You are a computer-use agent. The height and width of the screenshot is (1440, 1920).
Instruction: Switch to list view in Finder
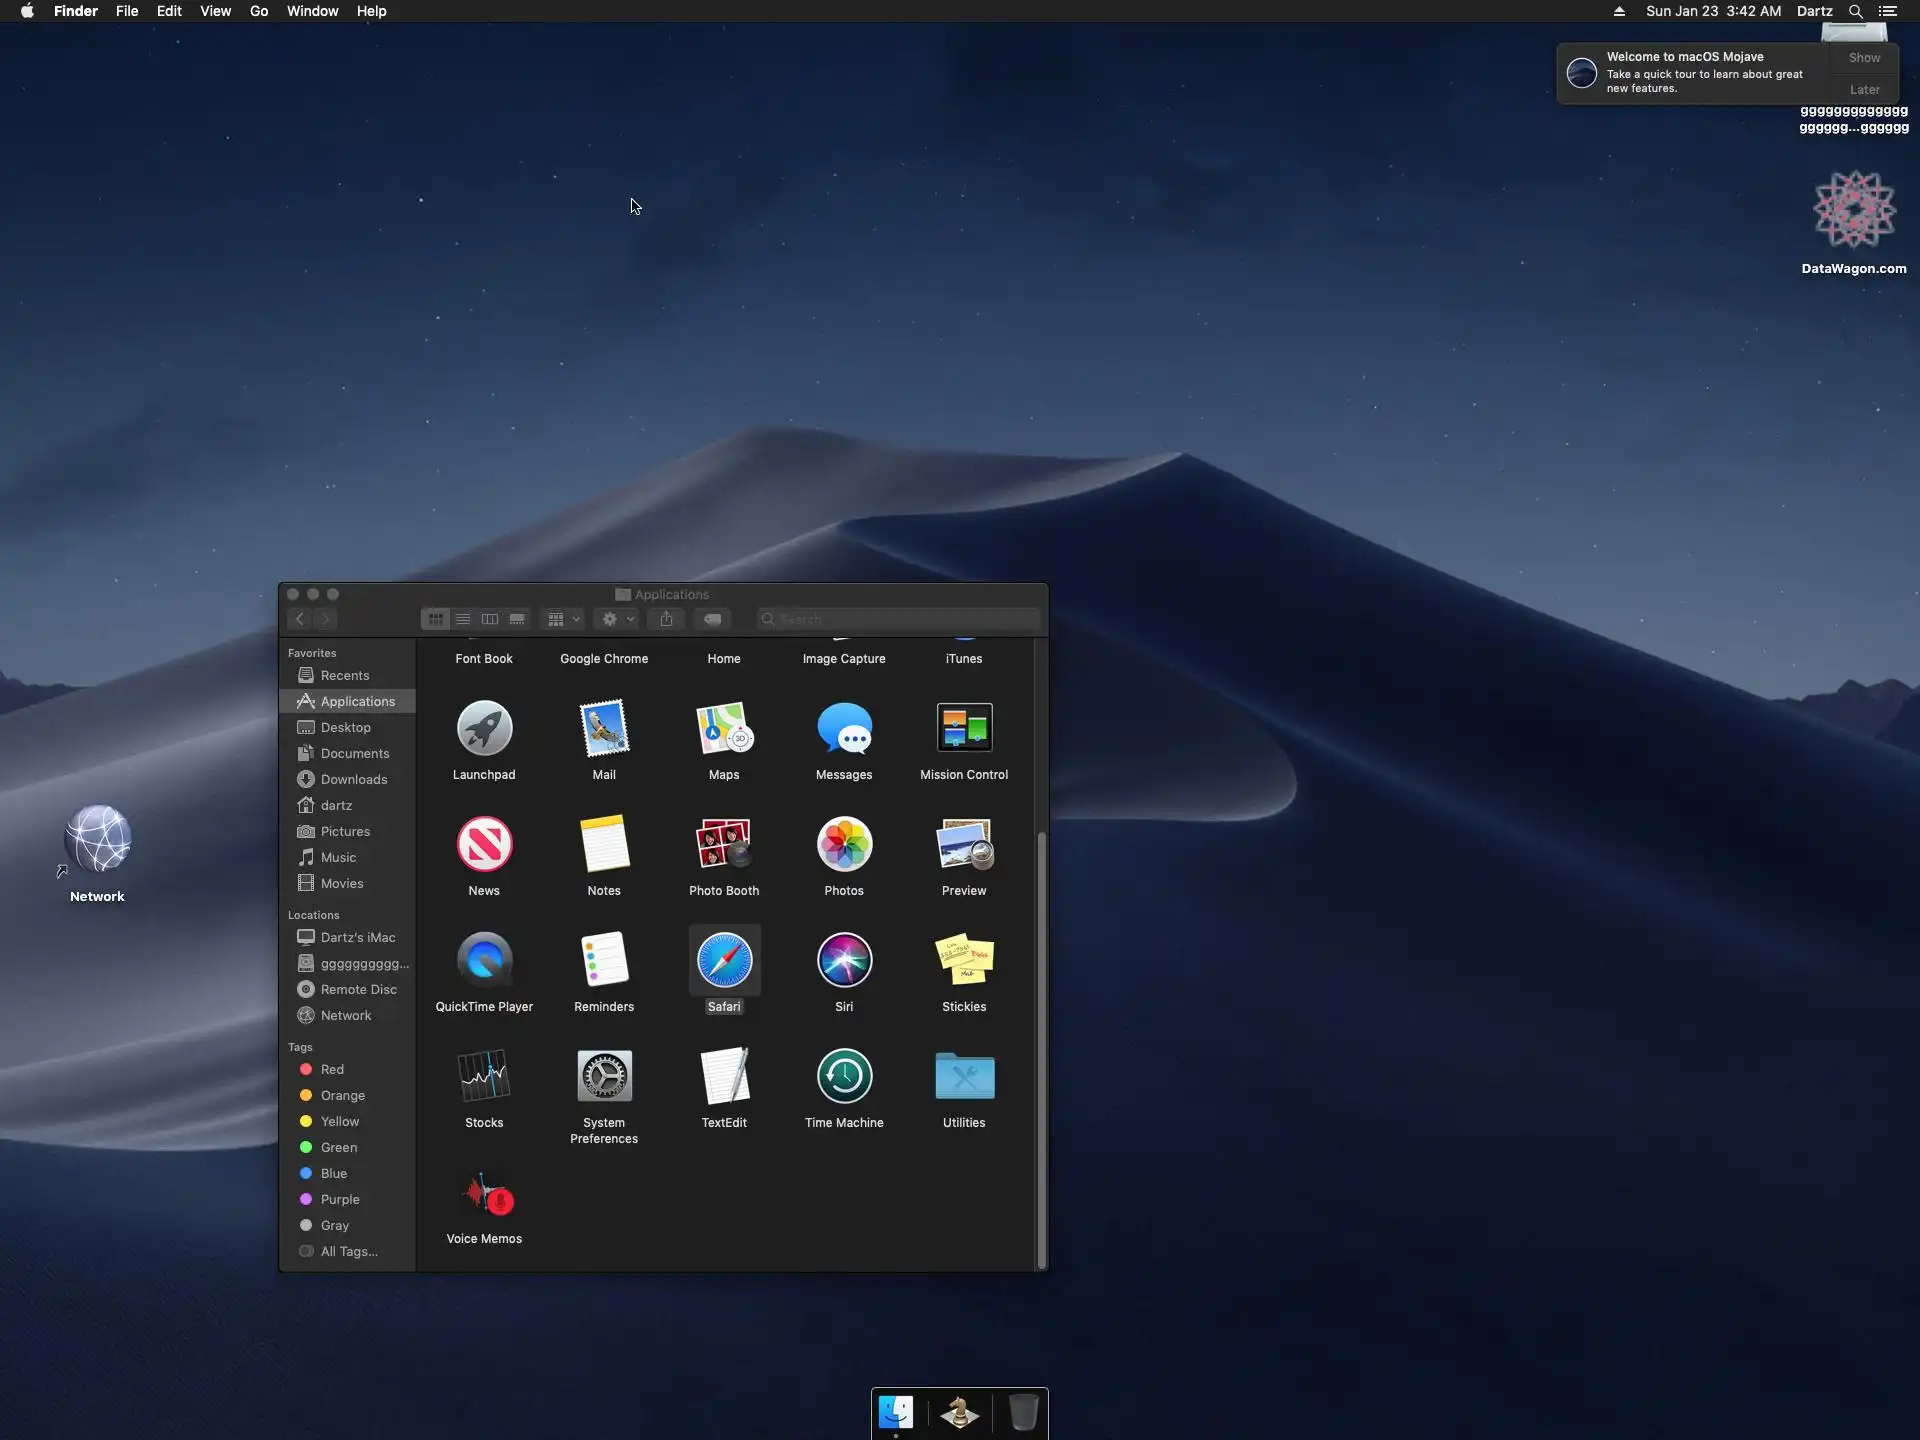[x=463, y=620]
